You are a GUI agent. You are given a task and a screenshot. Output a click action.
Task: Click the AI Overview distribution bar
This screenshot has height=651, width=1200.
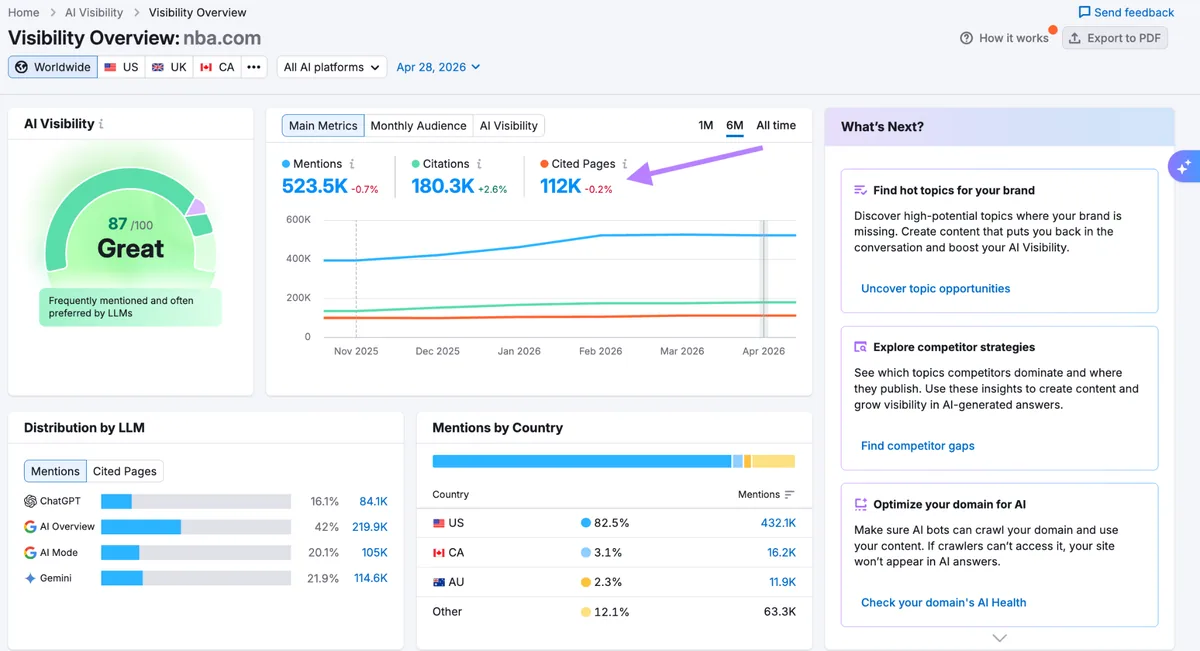pyautogui.click(x=195, y=527)
